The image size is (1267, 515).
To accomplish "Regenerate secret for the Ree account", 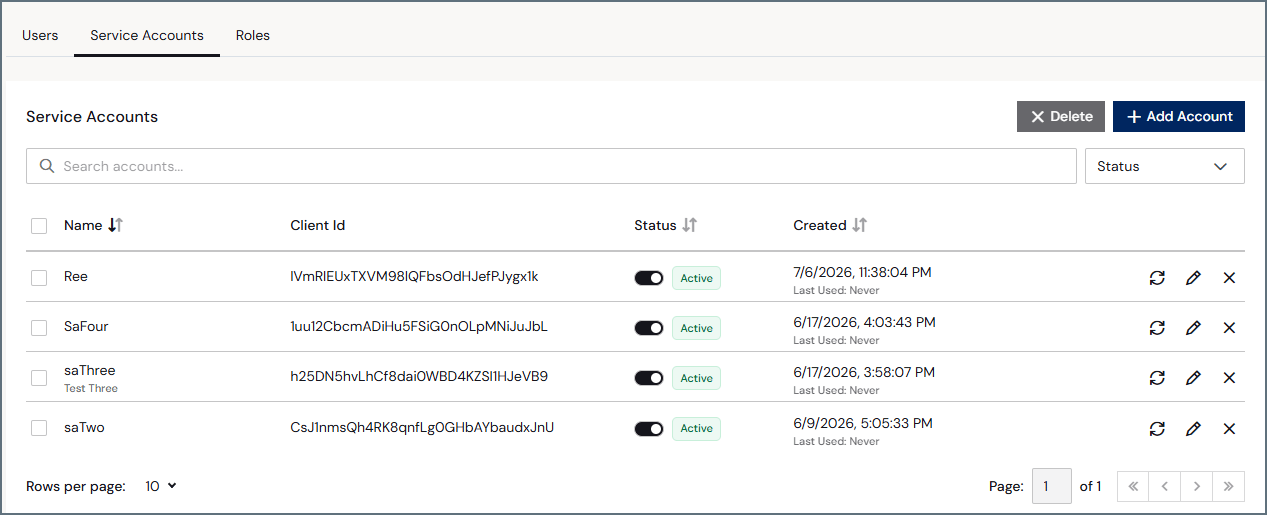I will (1157, 278).
